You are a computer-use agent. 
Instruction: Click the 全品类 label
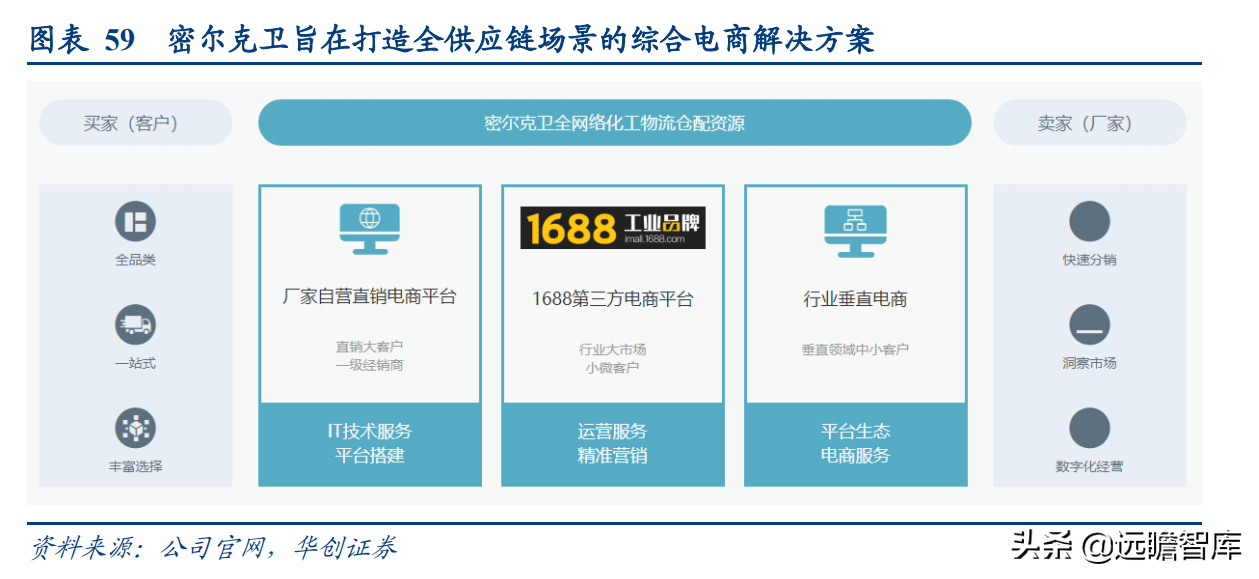[x=135, y=260]
